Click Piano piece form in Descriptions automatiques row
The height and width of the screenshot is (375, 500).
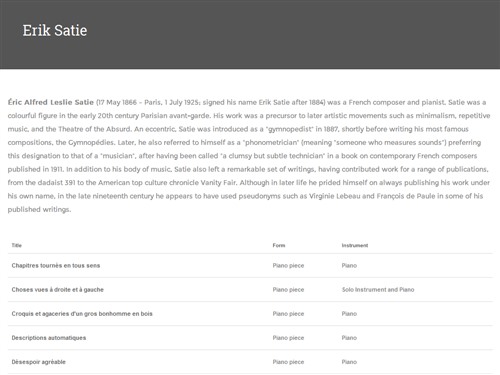288,338
